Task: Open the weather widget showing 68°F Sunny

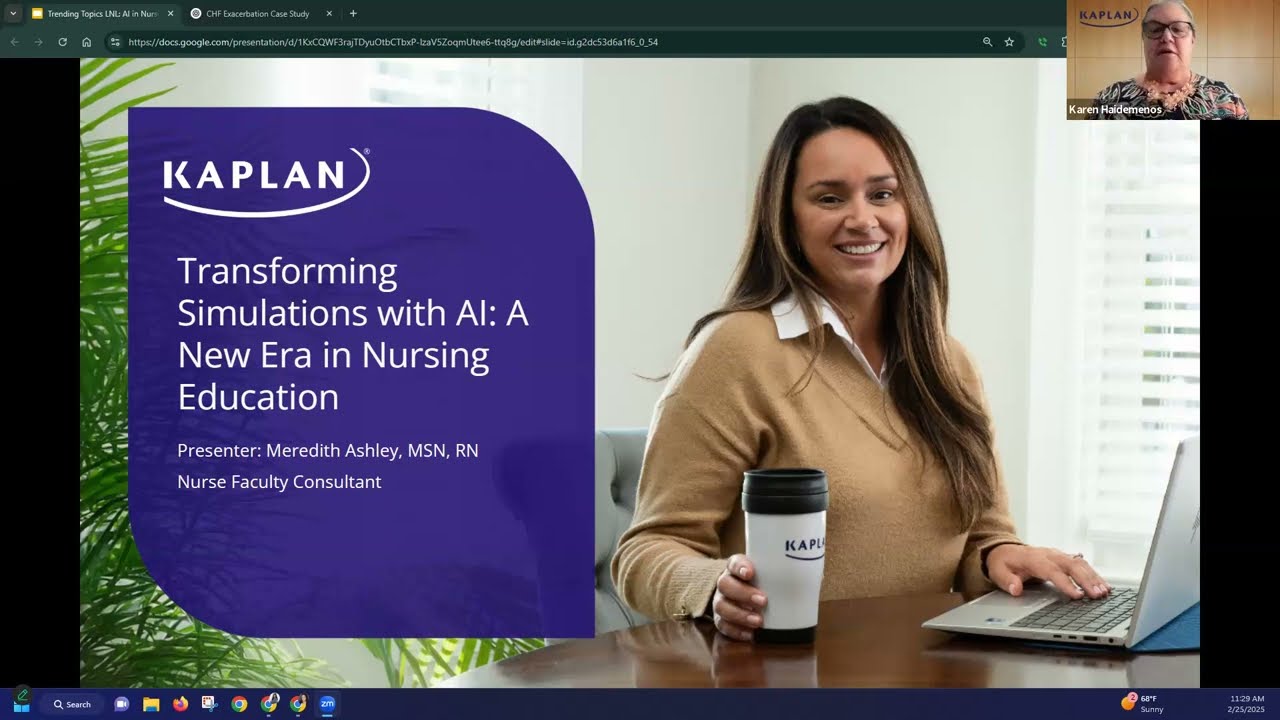Action: click(1143, 703)
